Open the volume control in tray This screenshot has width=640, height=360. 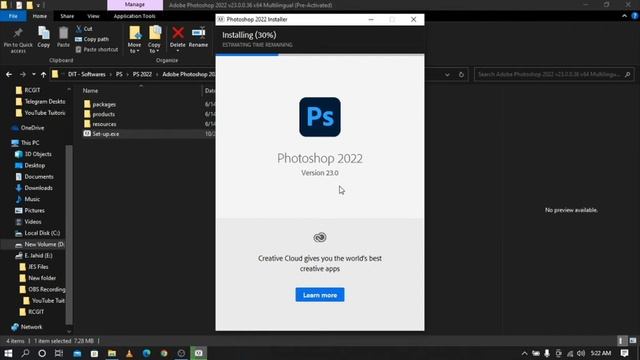[581, 353]
